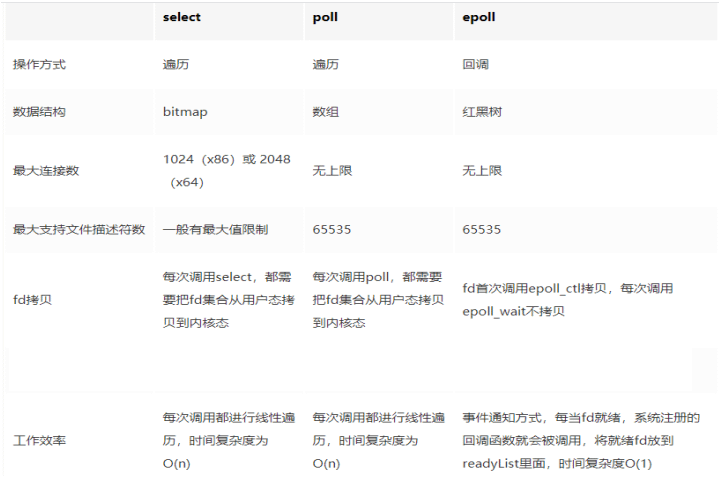The height and width of the screenshot is (482, 719).
Task: Click the 'epoll' column header
Action: coord(478,18)
